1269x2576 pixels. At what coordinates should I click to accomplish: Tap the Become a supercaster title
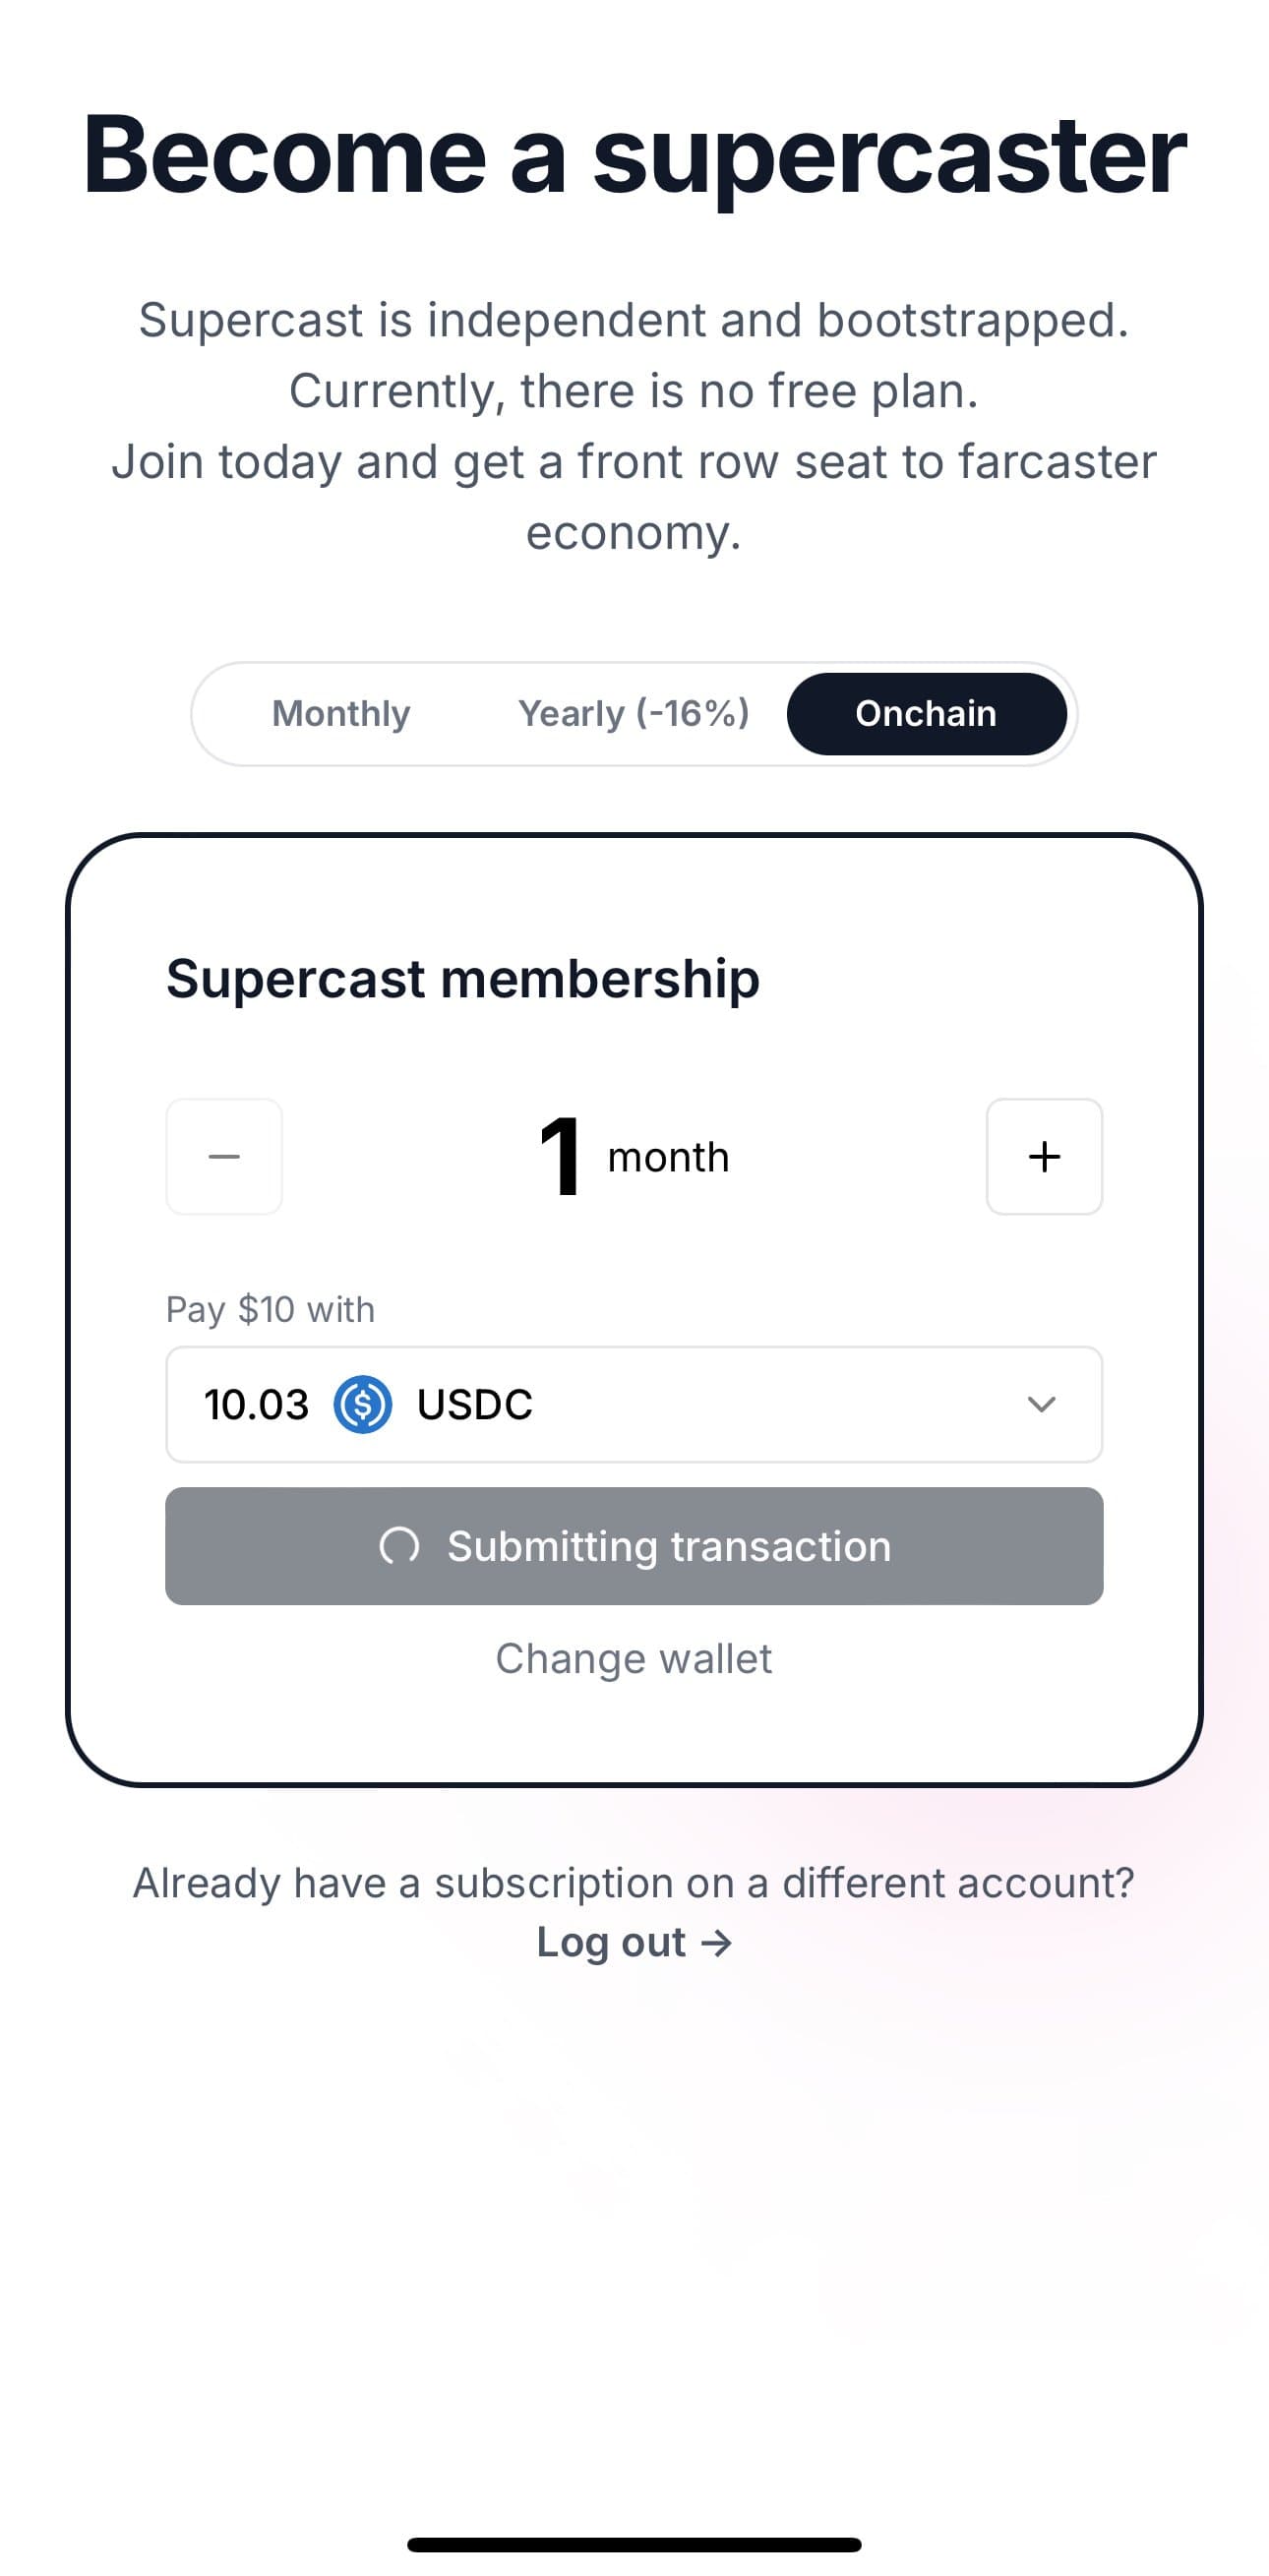(634, 155)
